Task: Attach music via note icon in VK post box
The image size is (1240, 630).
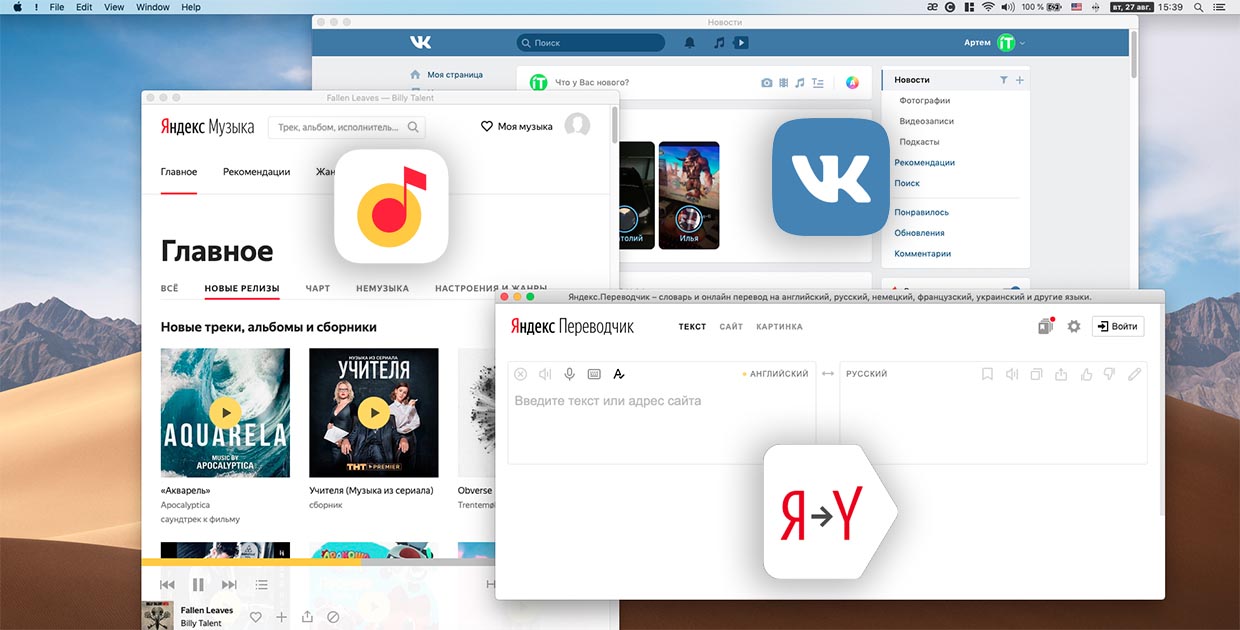Action: click(x=799, y=83)
